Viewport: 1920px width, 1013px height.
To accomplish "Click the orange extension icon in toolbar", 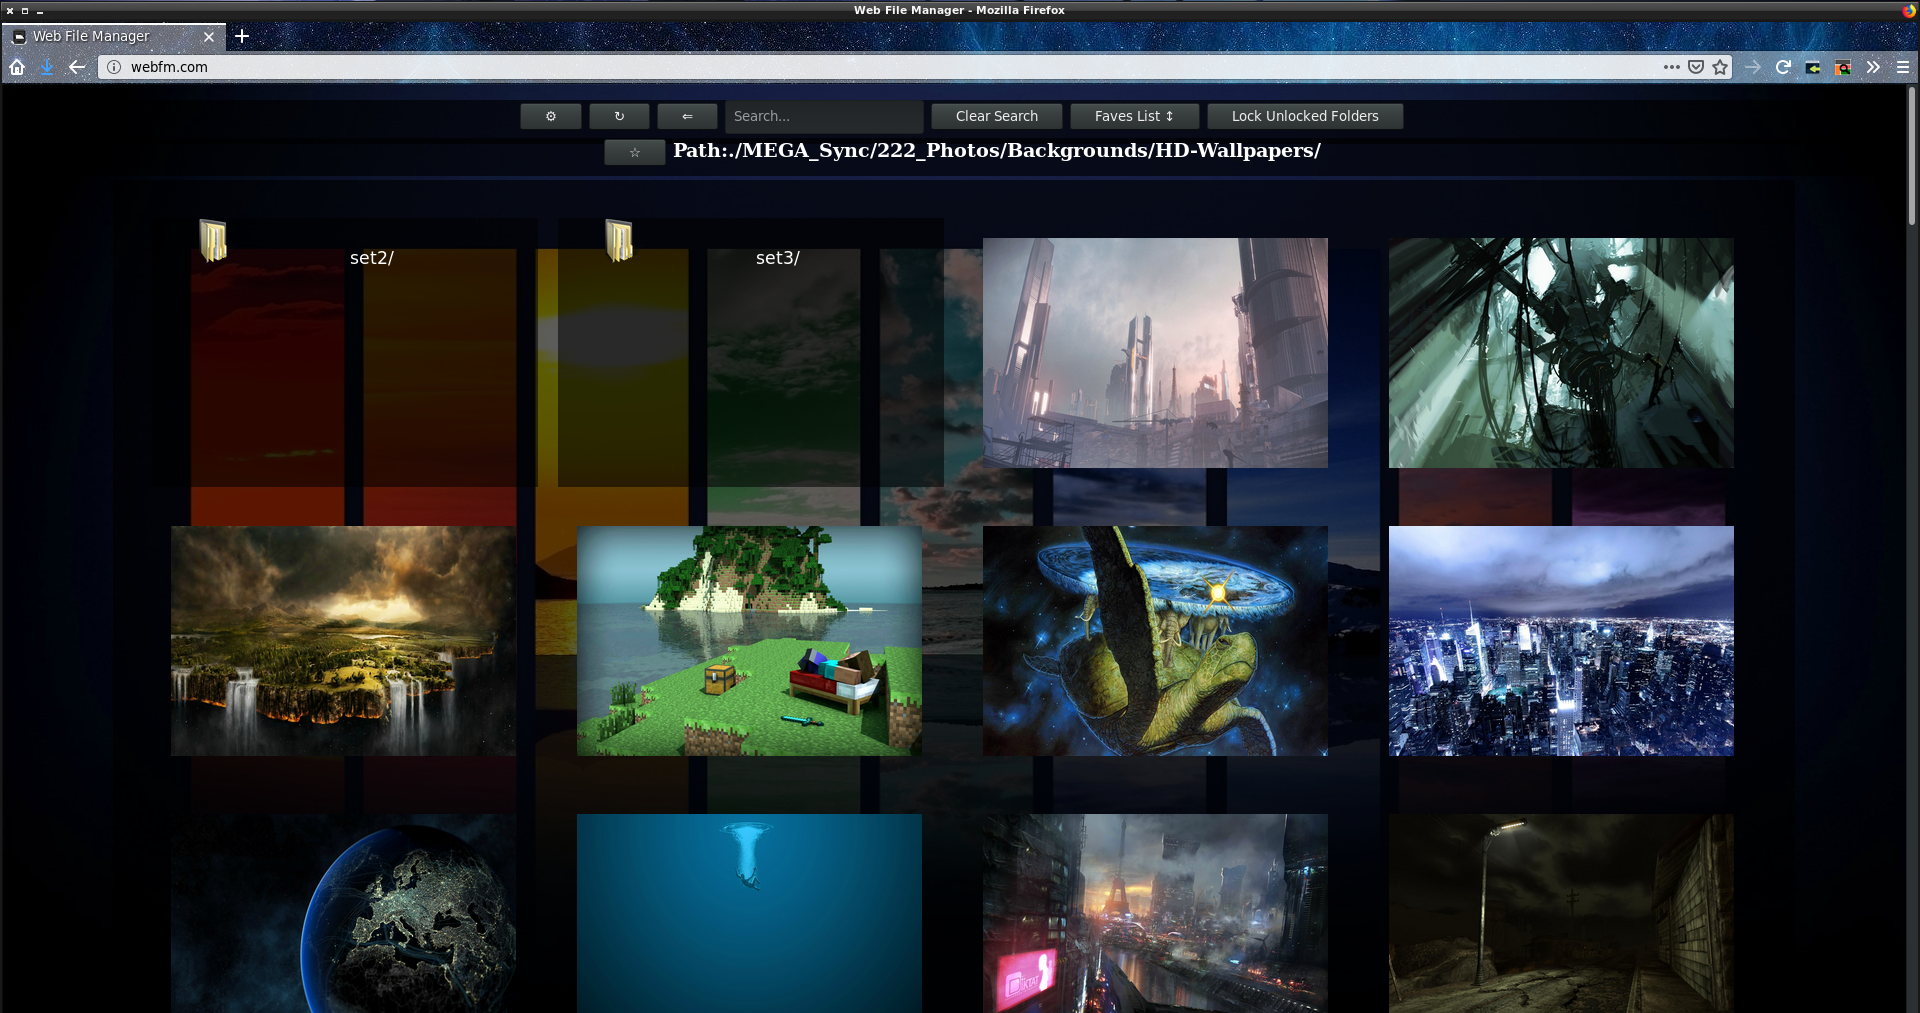I will point(1843,67).
